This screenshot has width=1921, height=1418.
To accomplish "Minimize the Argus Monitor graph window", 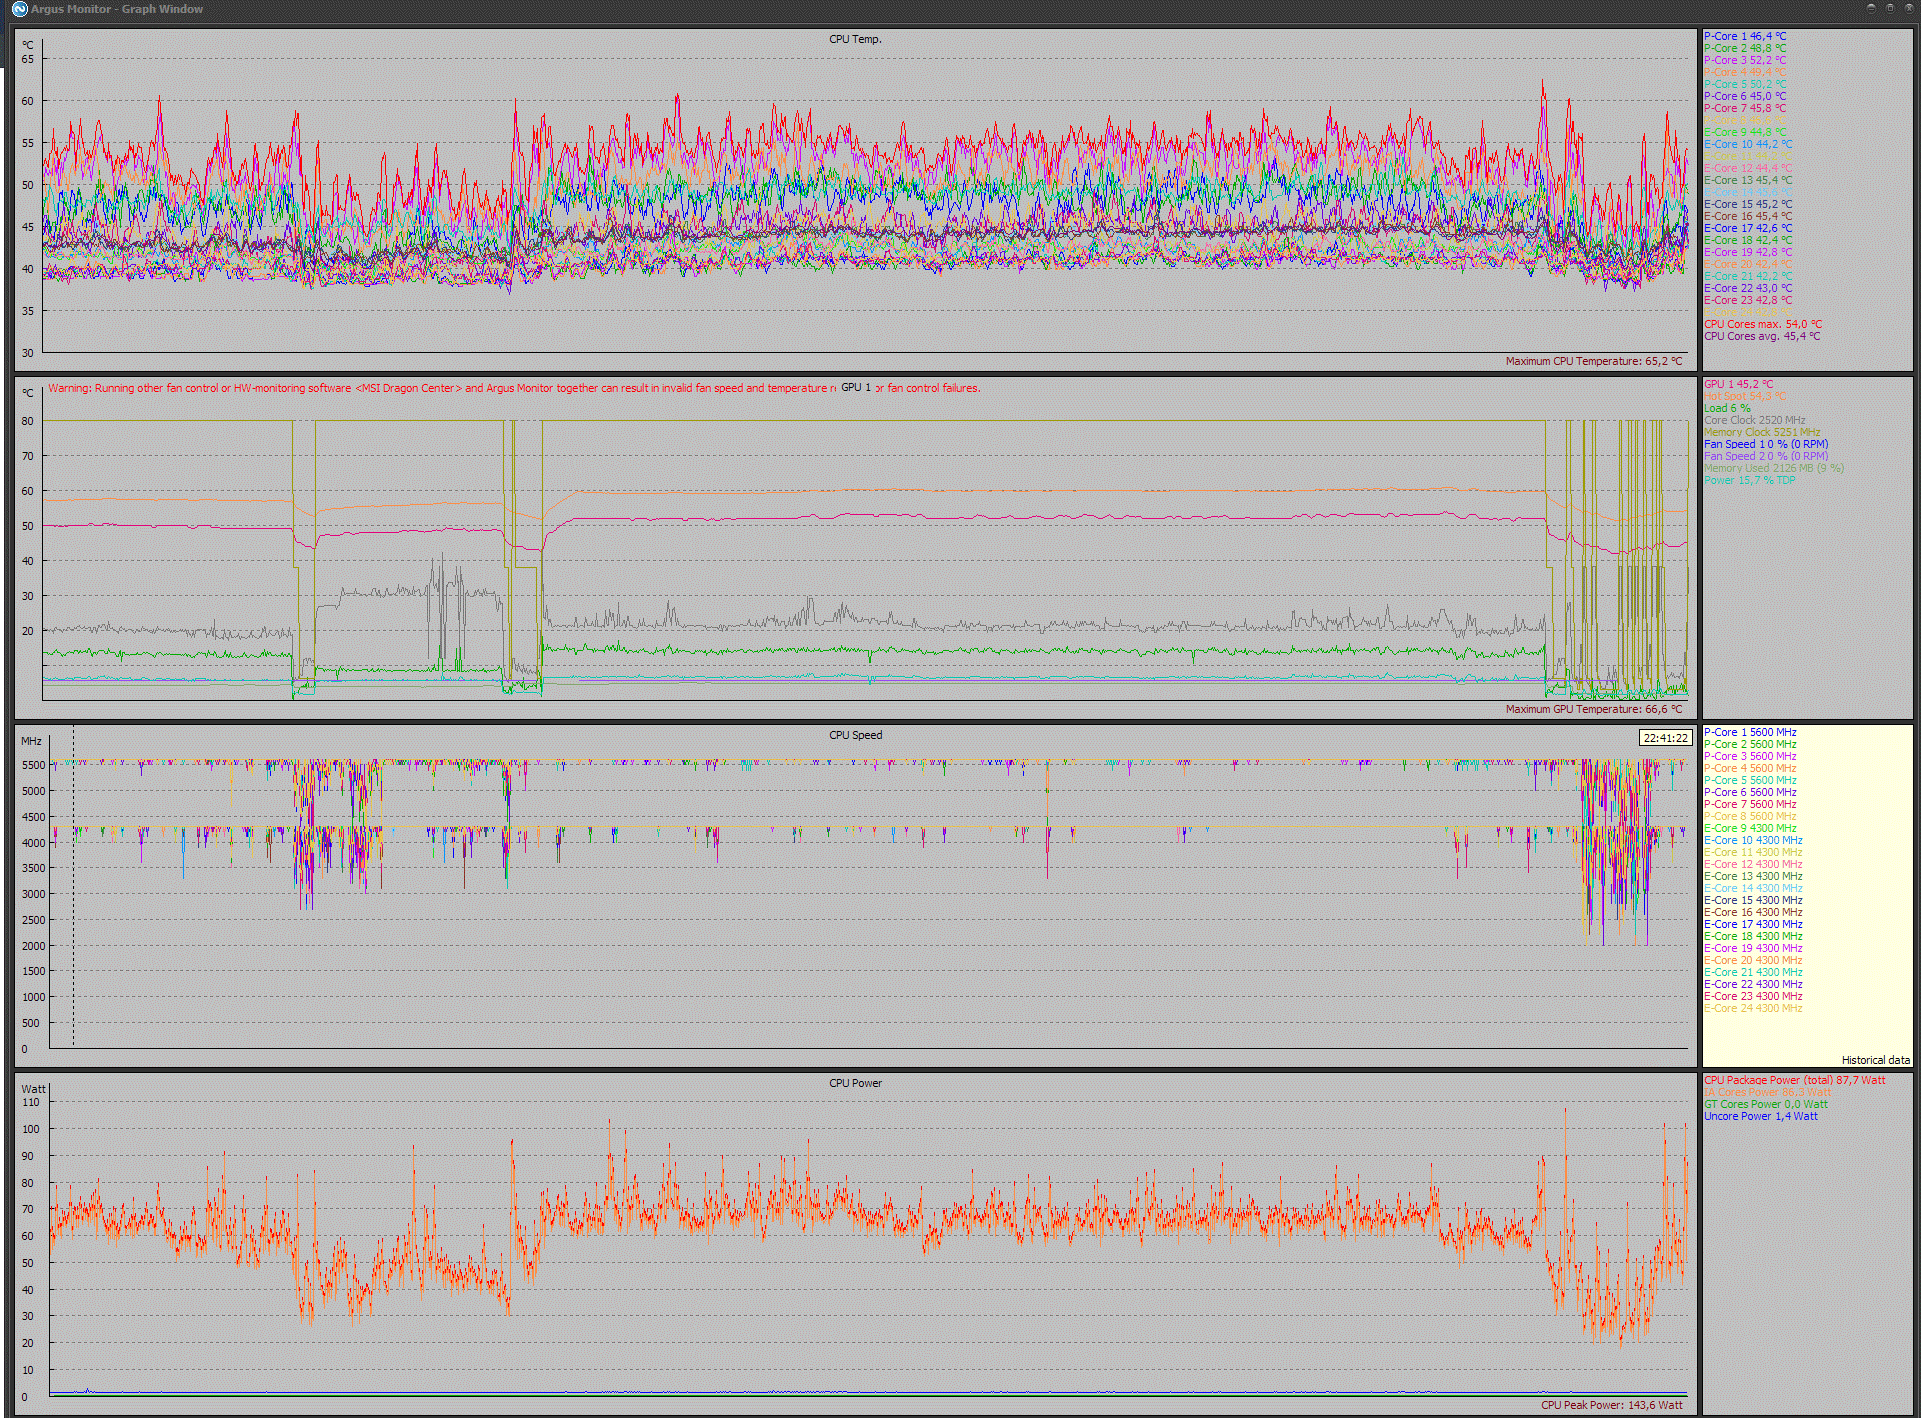I will point(1871,8).
